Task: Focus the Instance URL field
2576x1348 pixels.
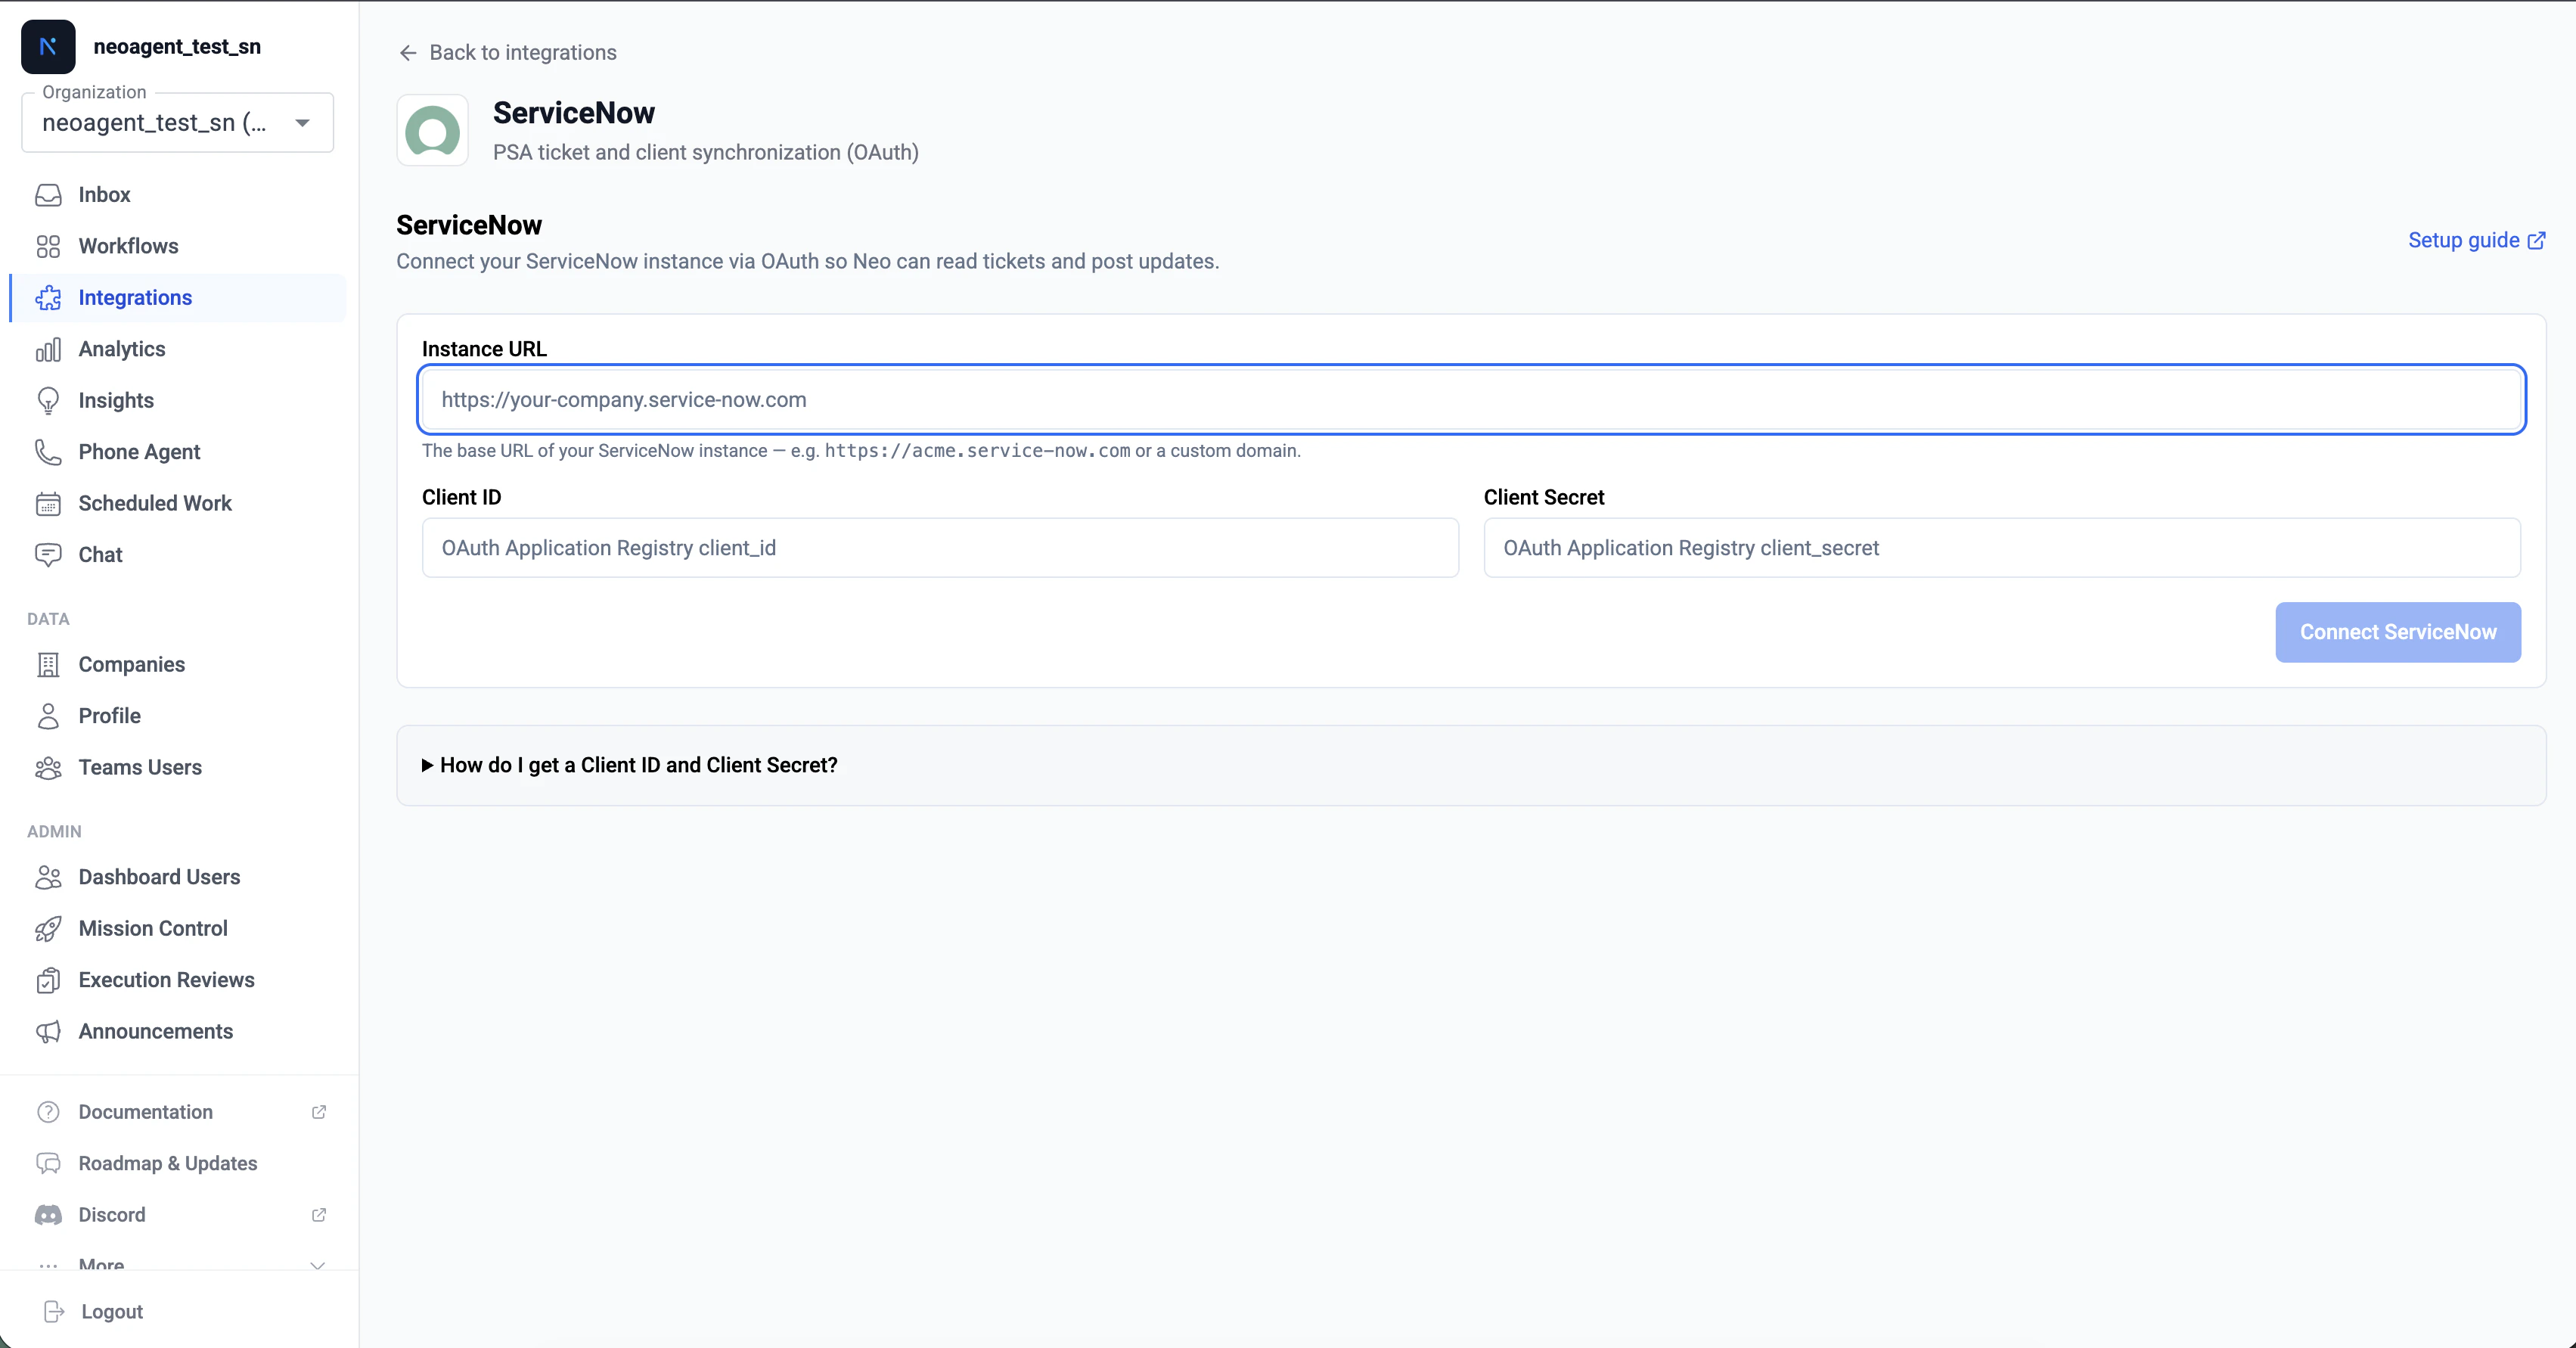Action: [x=1471, y=400]
